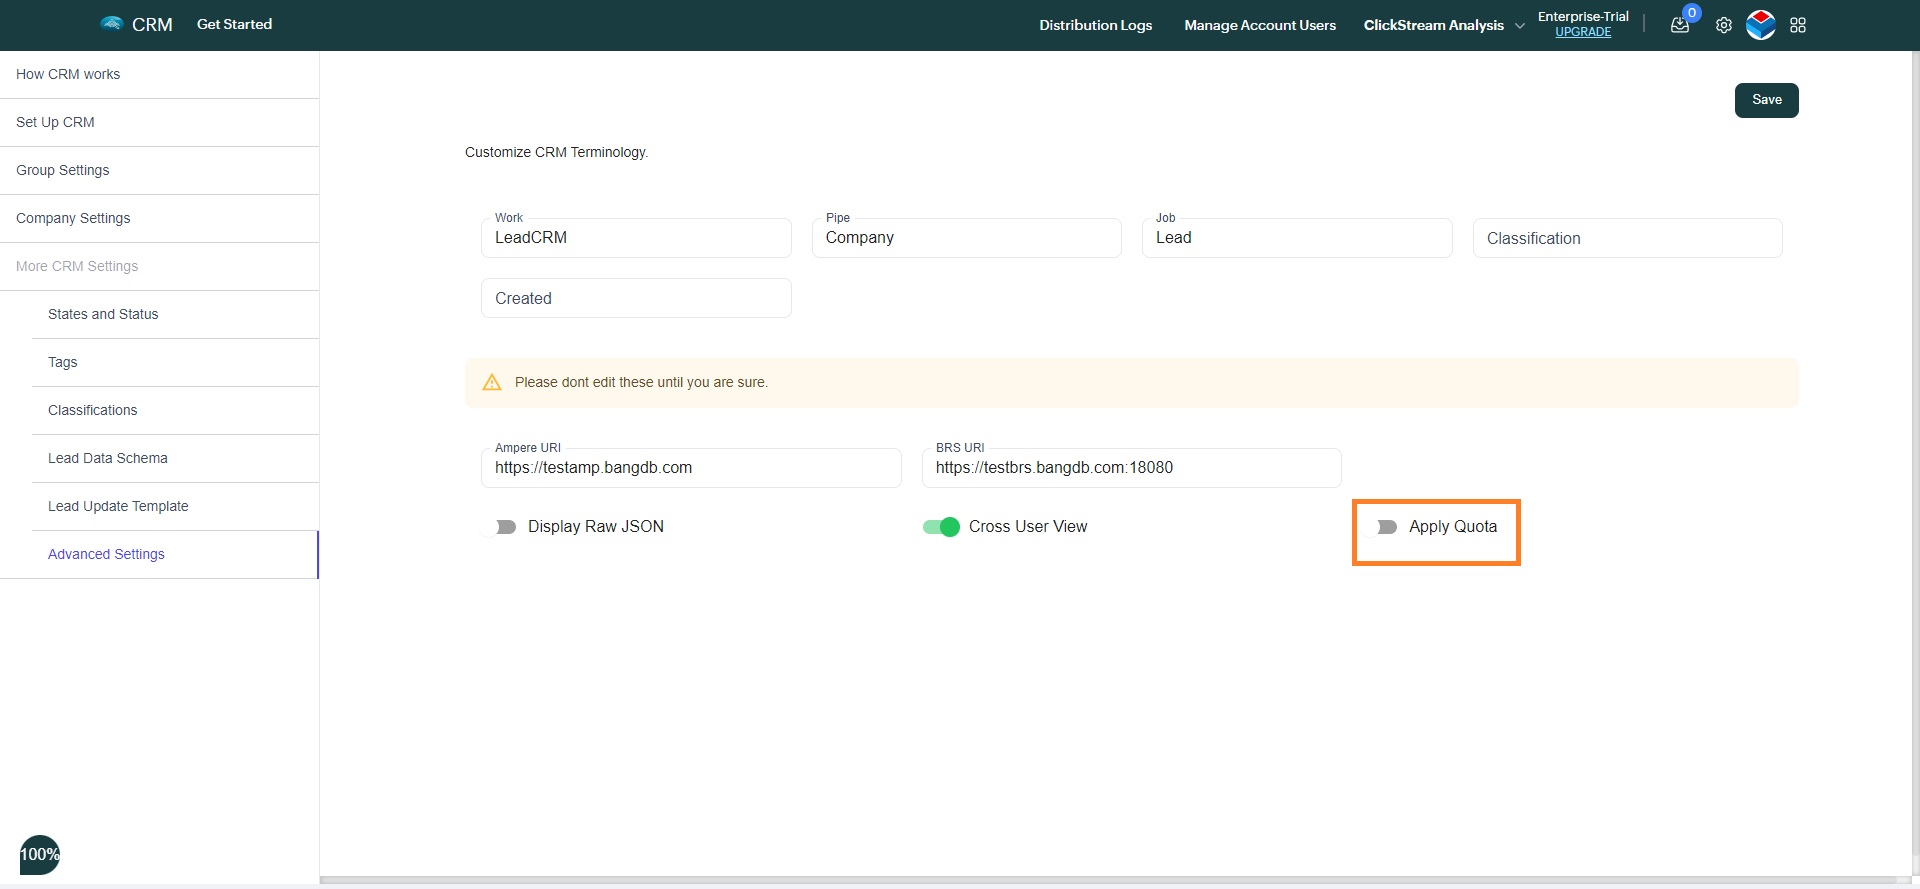Open the Tags settings

(175, 362)
